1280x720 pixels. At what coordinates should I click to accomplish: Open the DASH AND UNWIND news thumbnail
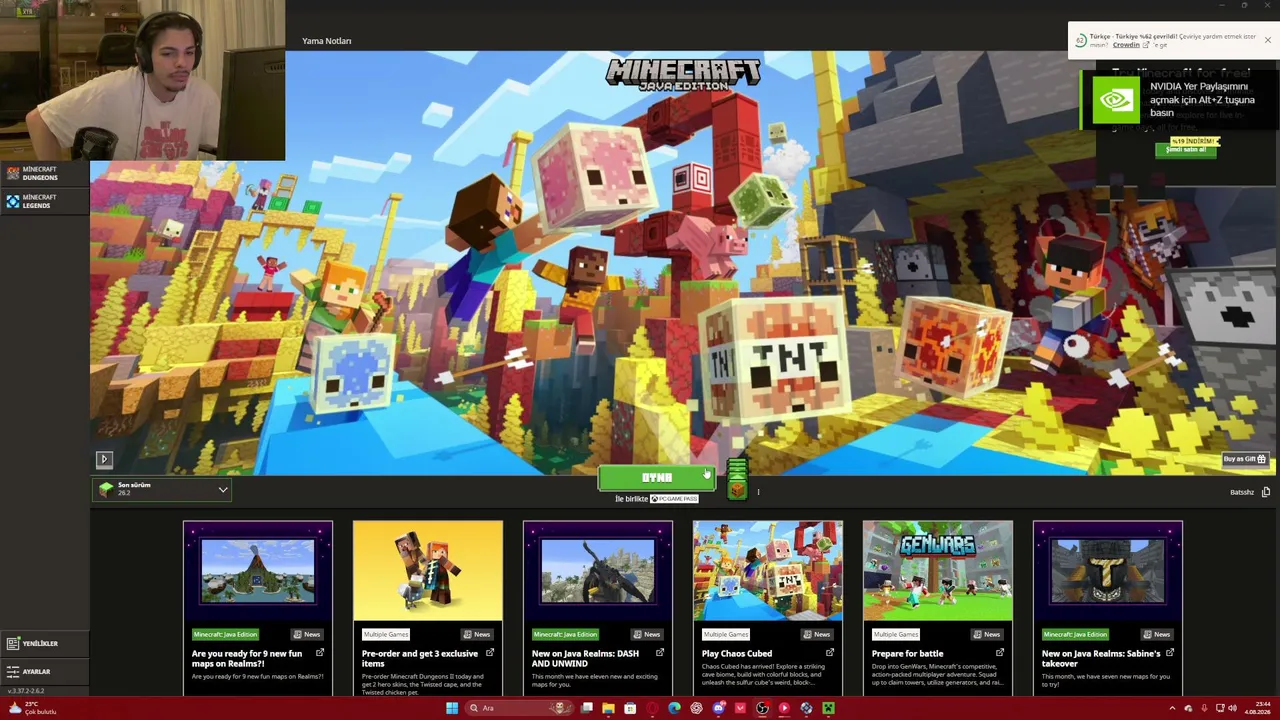pyautogui.click(x=598, y=572)
